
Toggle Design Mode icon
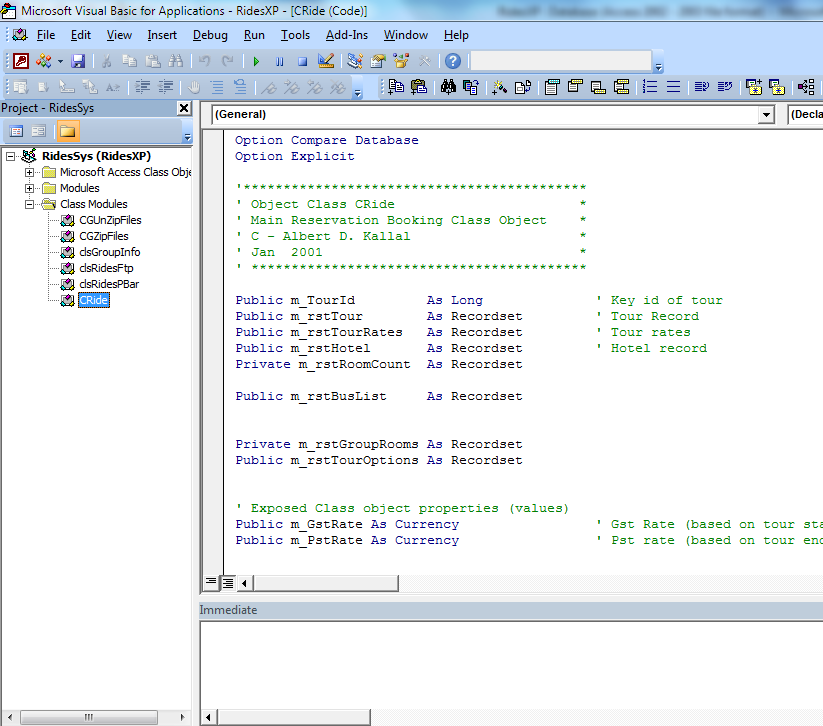click(326, 61)
